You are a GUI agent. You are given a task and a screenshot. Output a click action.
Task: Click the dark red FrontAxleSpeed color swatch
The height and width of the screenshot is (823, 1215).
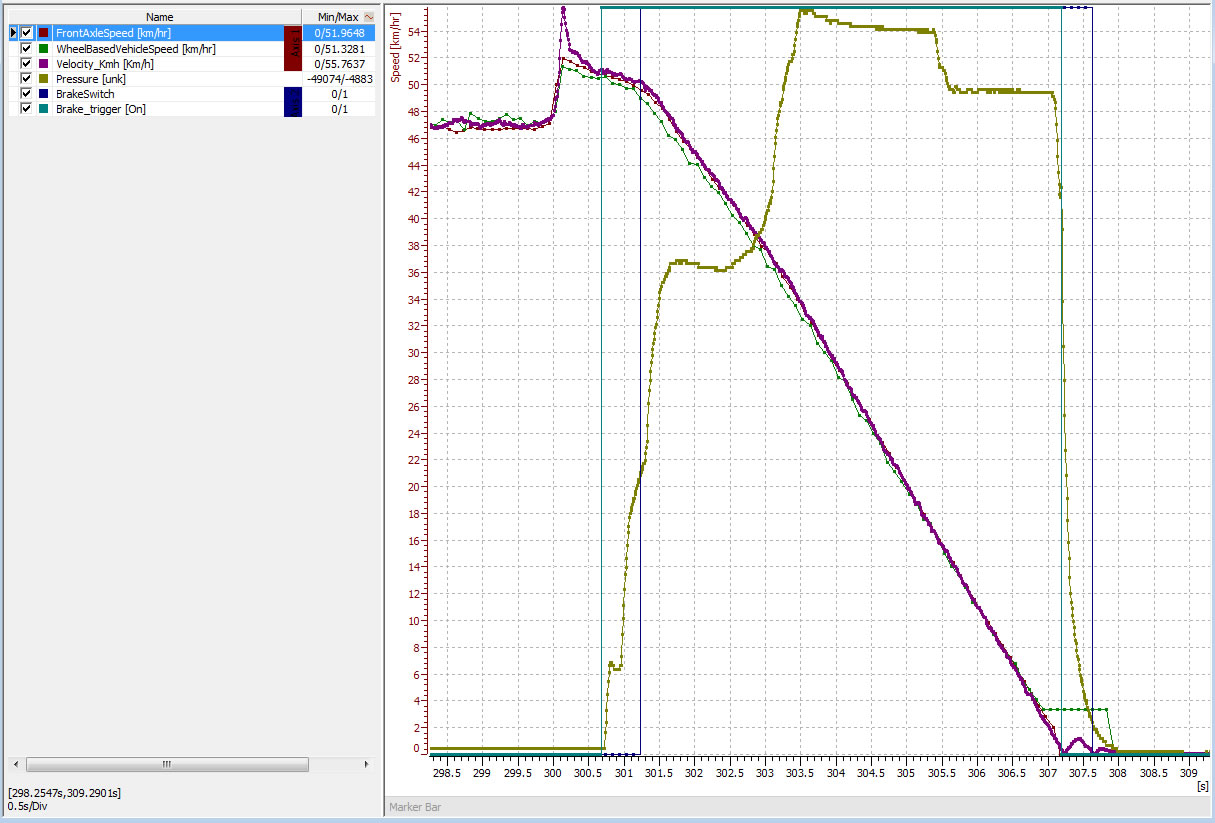pos(42,32)
